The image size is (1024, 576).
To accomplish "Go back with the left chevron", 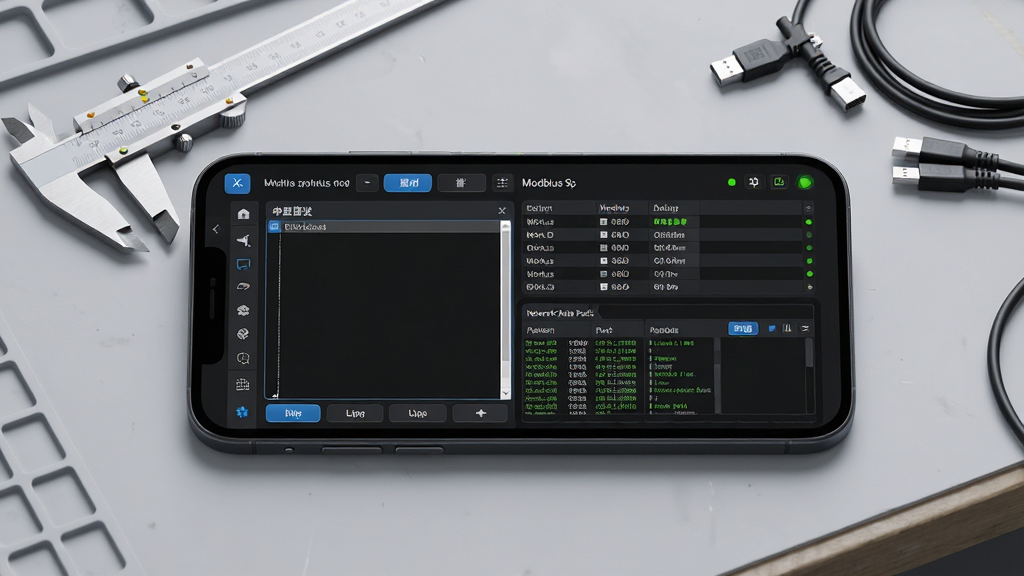I will click(216, 229).
